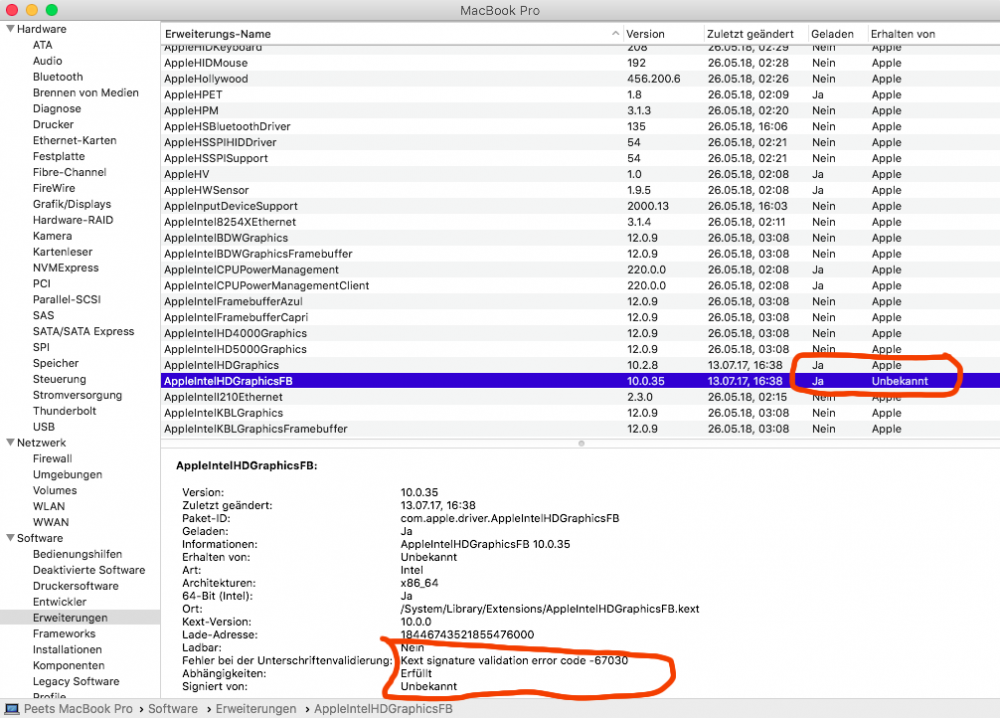Collapse the Software section triangle
Screen dimensions: 1000x718
pos(10,538)
